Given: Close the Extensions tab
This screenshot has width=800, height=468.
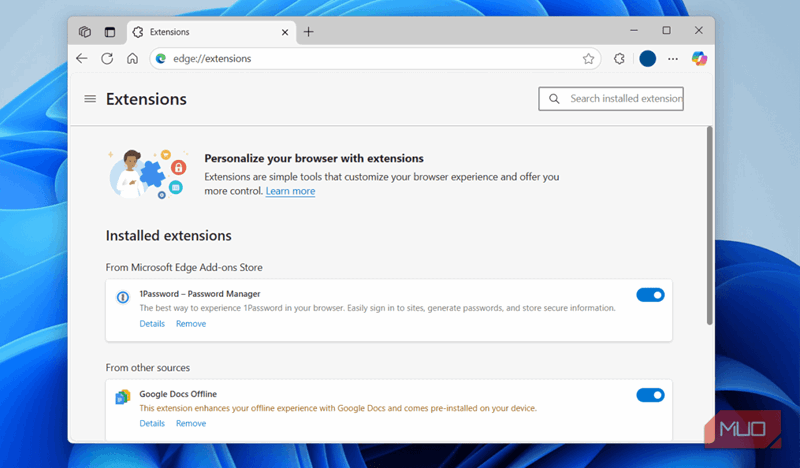Looking at the screenshot, I should (x=285, y=32).
